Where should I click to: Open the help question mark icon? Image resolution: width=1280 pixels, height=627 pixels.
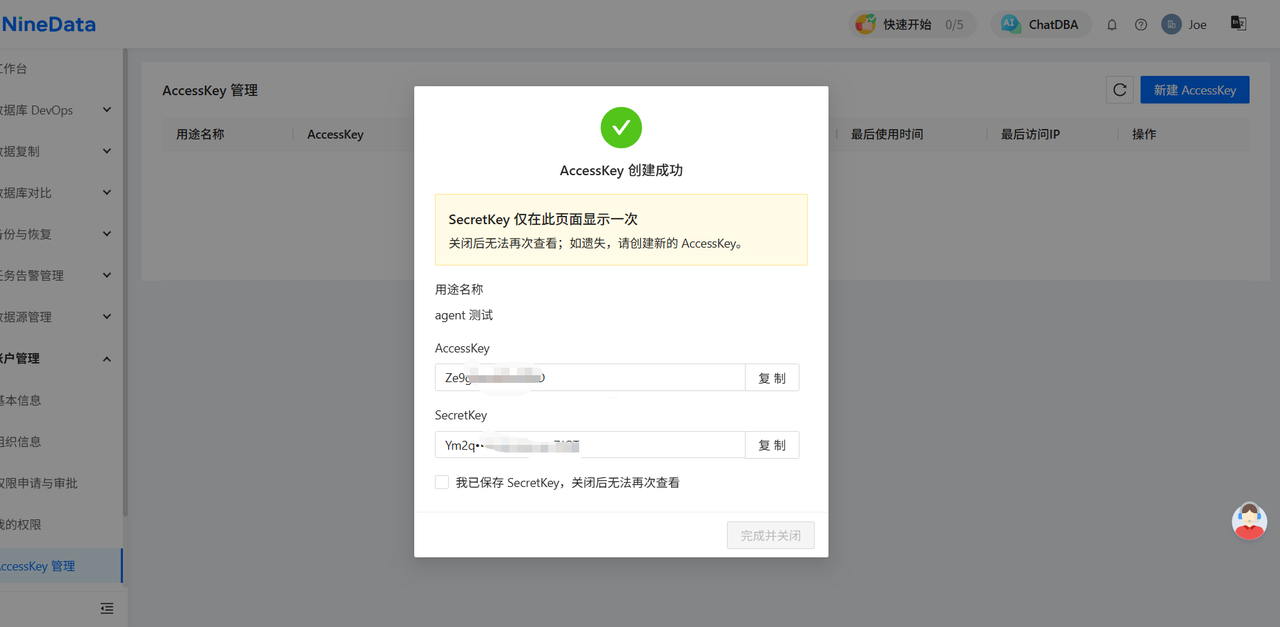point(1141,25)
